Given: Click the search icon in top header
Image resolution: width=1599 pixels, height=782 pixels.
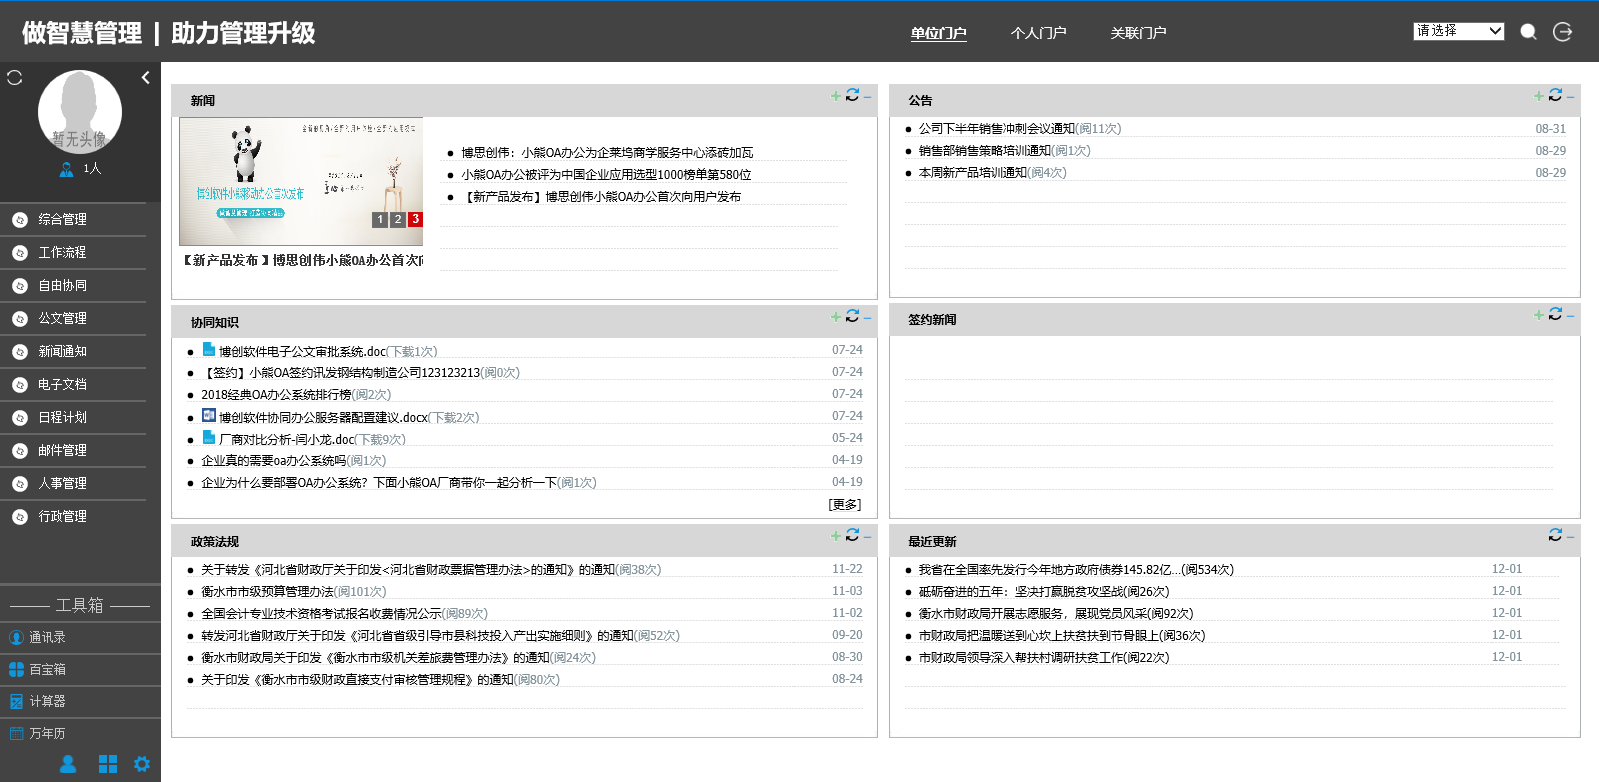Looking at the screenshot, I should [x=1528, y=32].
